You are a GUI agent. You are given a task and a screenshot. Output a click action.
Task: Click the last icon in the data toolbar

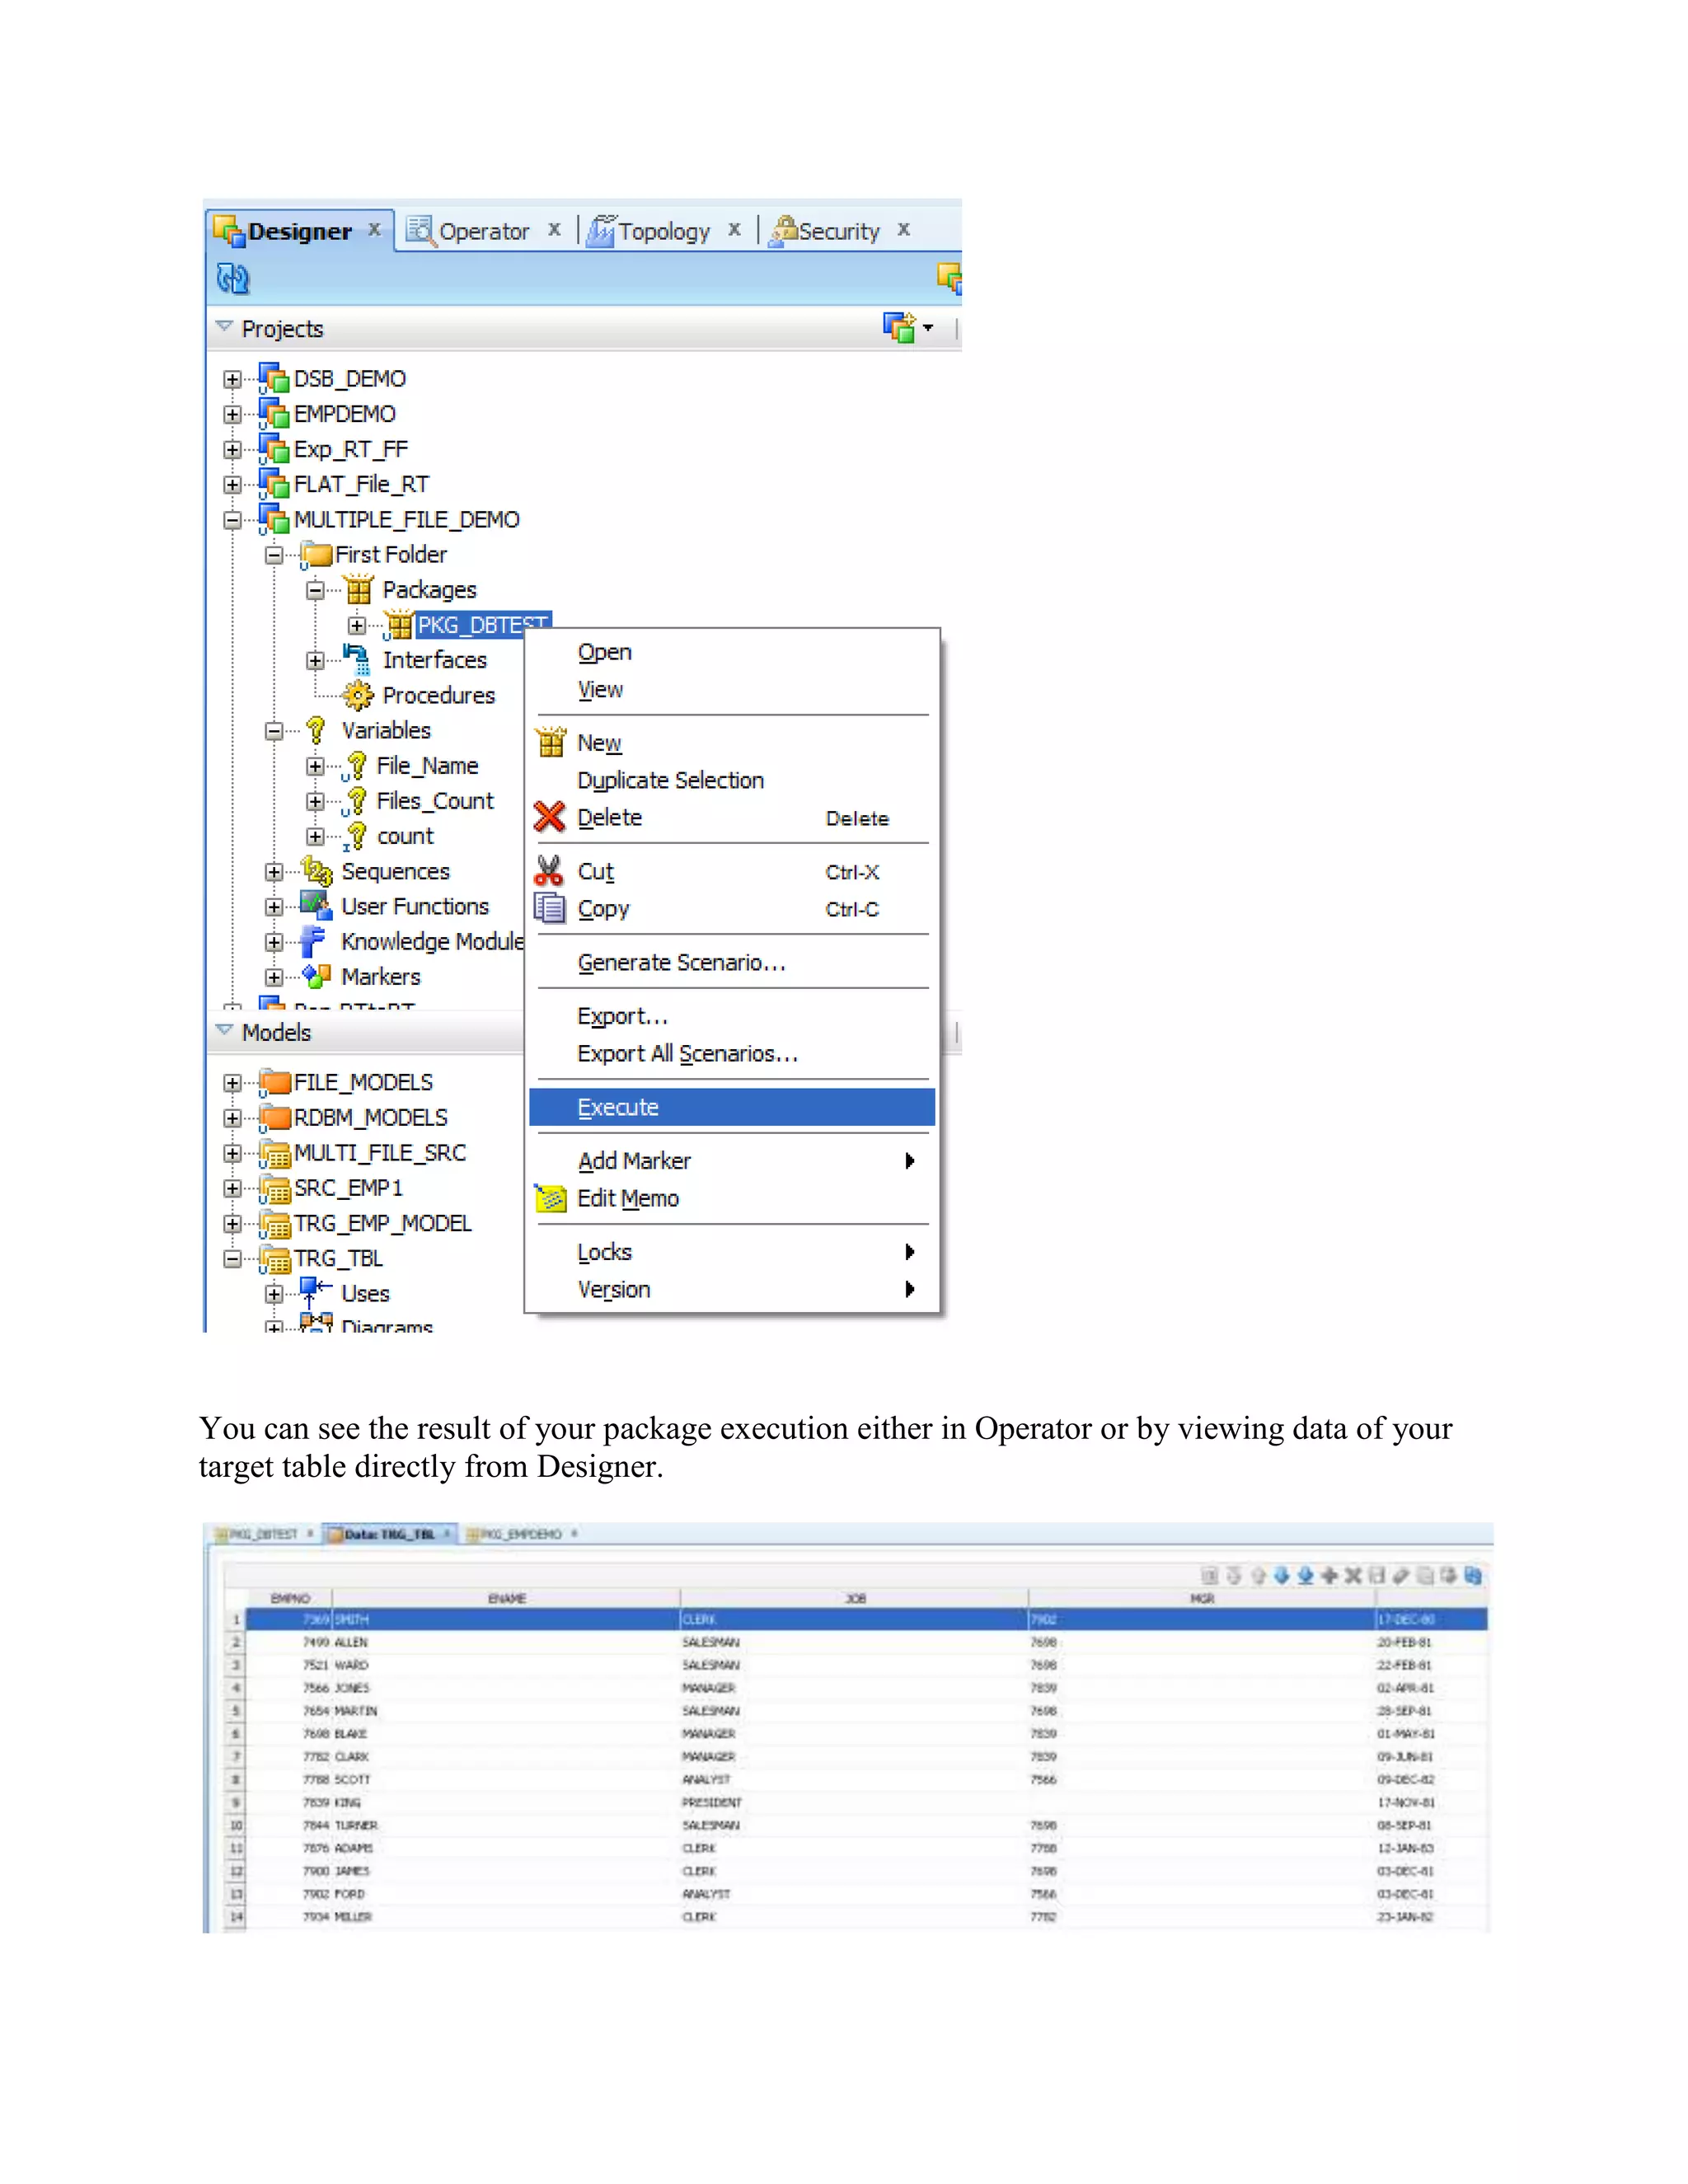tap(1473, 1576)
